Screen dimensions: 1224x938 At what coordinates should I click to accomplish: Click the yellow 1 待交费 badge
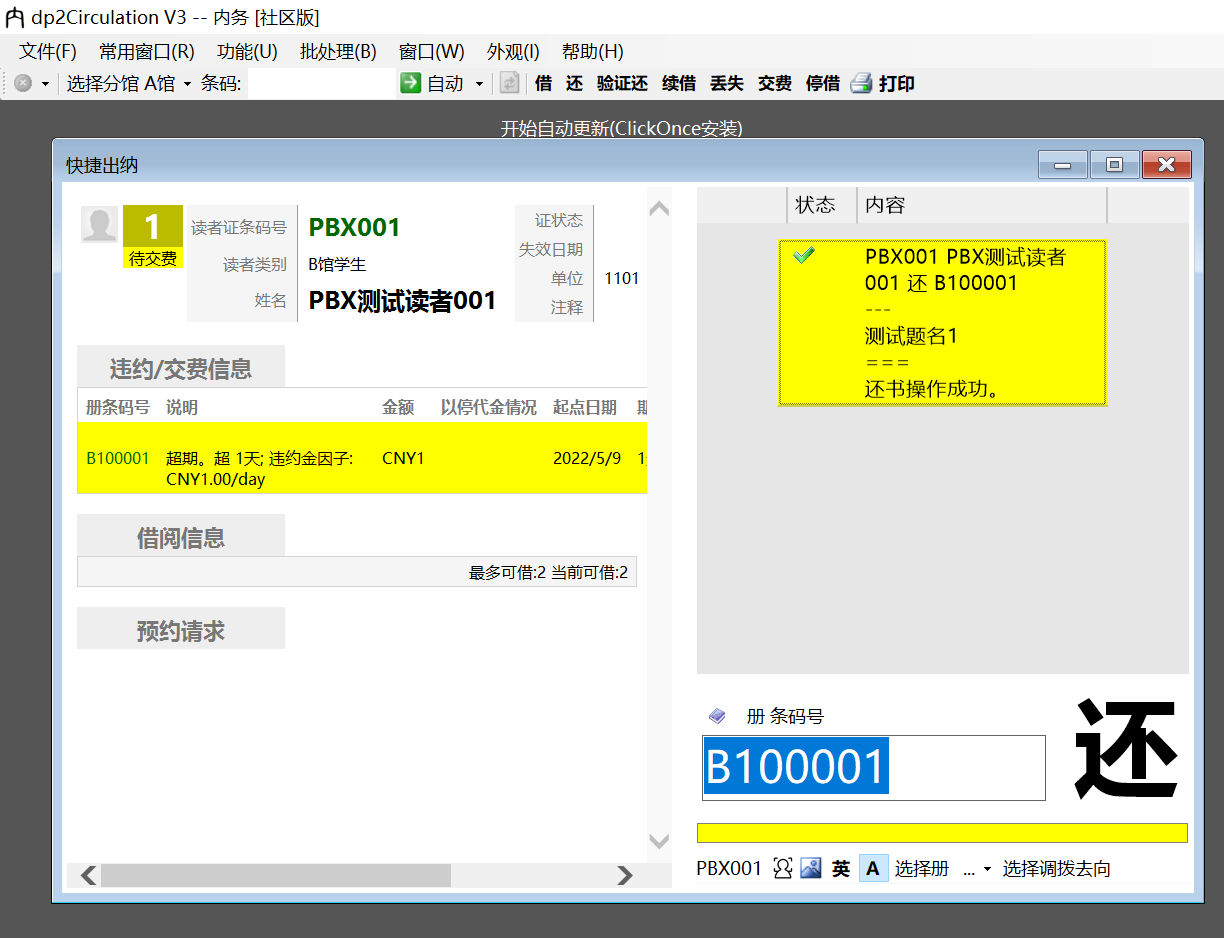pos(153,237)
